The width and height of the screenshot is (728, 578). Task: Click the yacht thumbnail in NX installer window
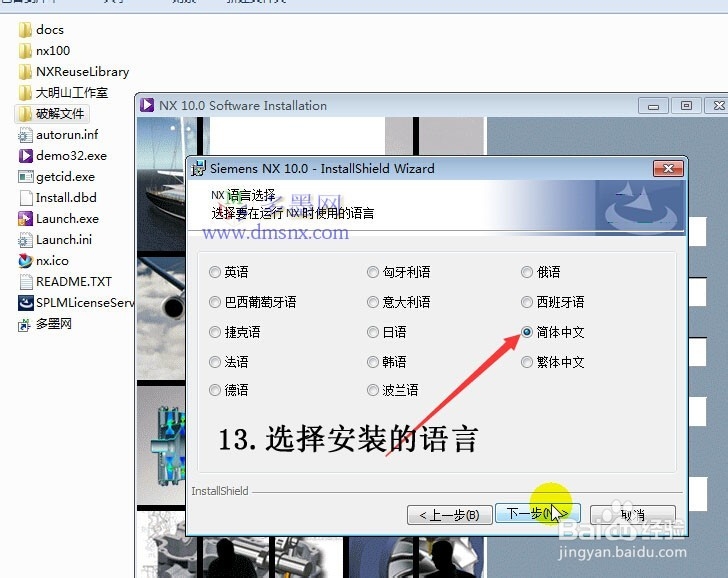(x=161, y=184)
